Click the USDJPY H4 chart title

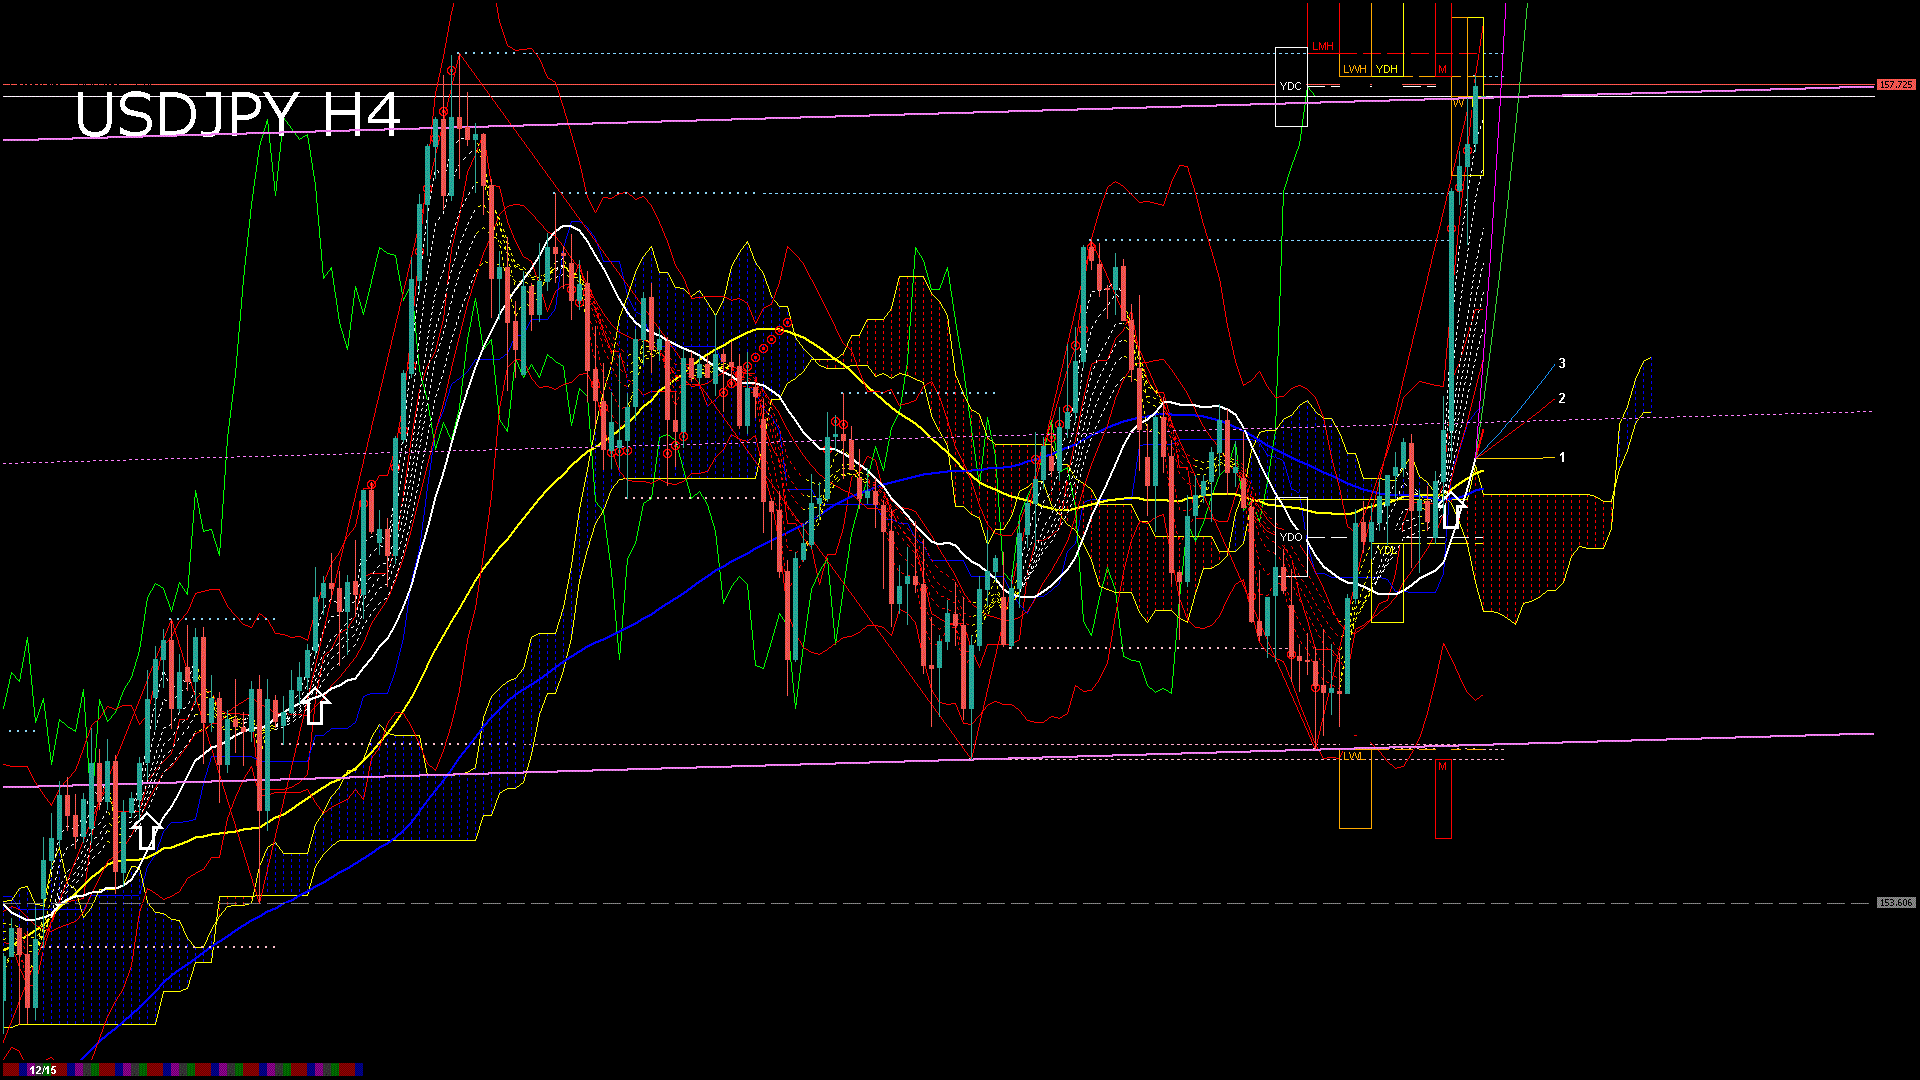click(237, 115)
